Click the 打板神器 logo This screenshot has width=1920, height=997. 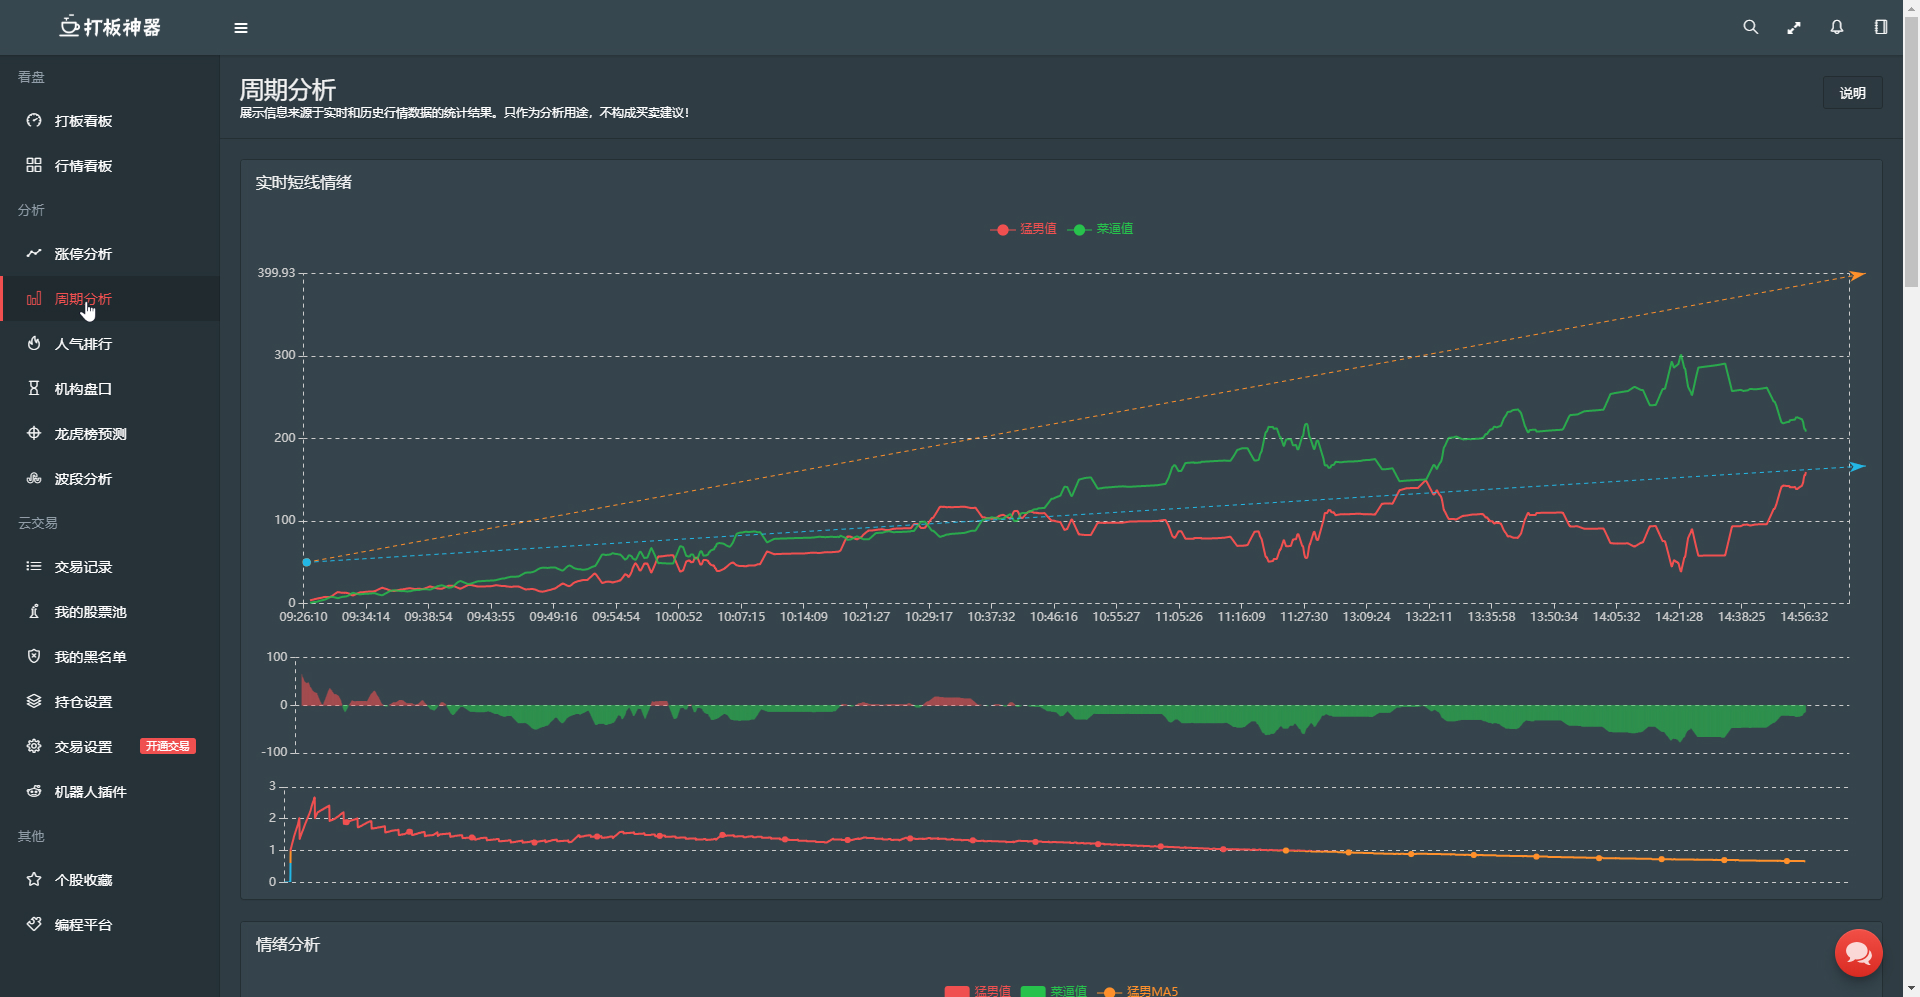pyautogui.click(x=110, y=27)
